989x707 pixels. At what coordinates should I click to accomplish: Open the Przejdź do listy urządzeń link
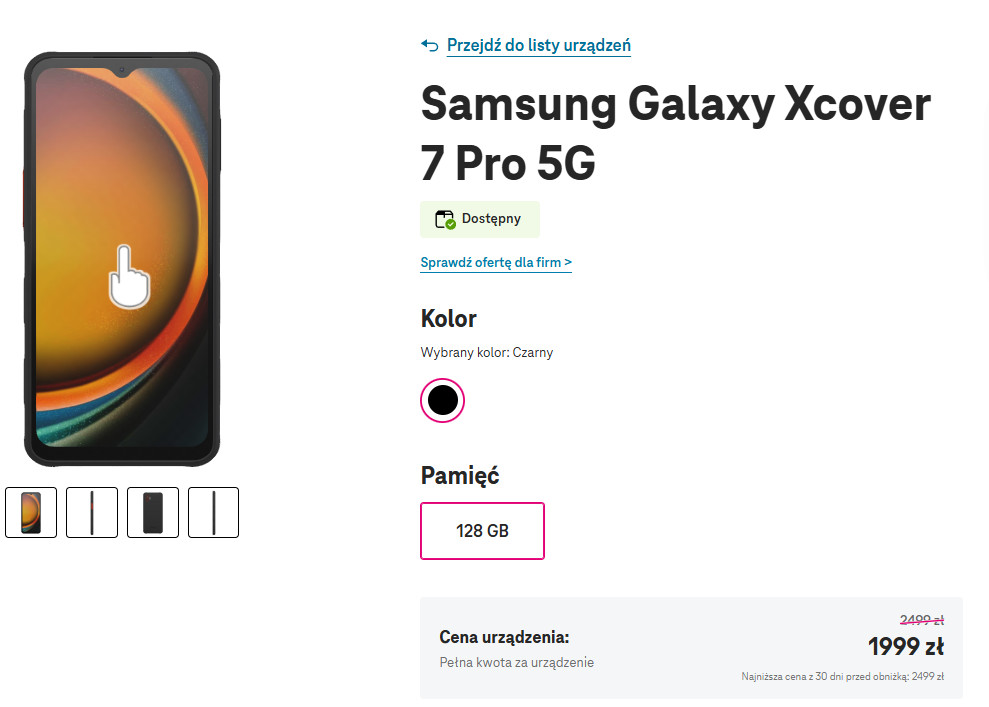[538, 45]
